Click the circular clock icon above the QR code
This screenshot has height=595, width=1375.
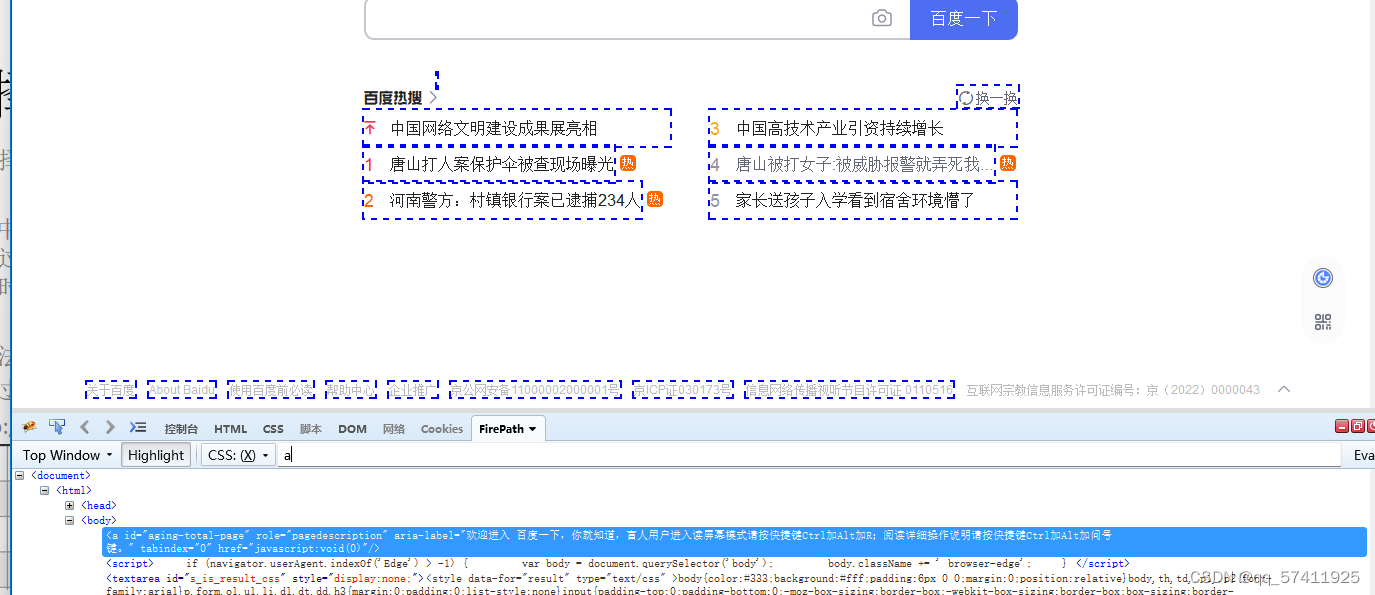1322,278
